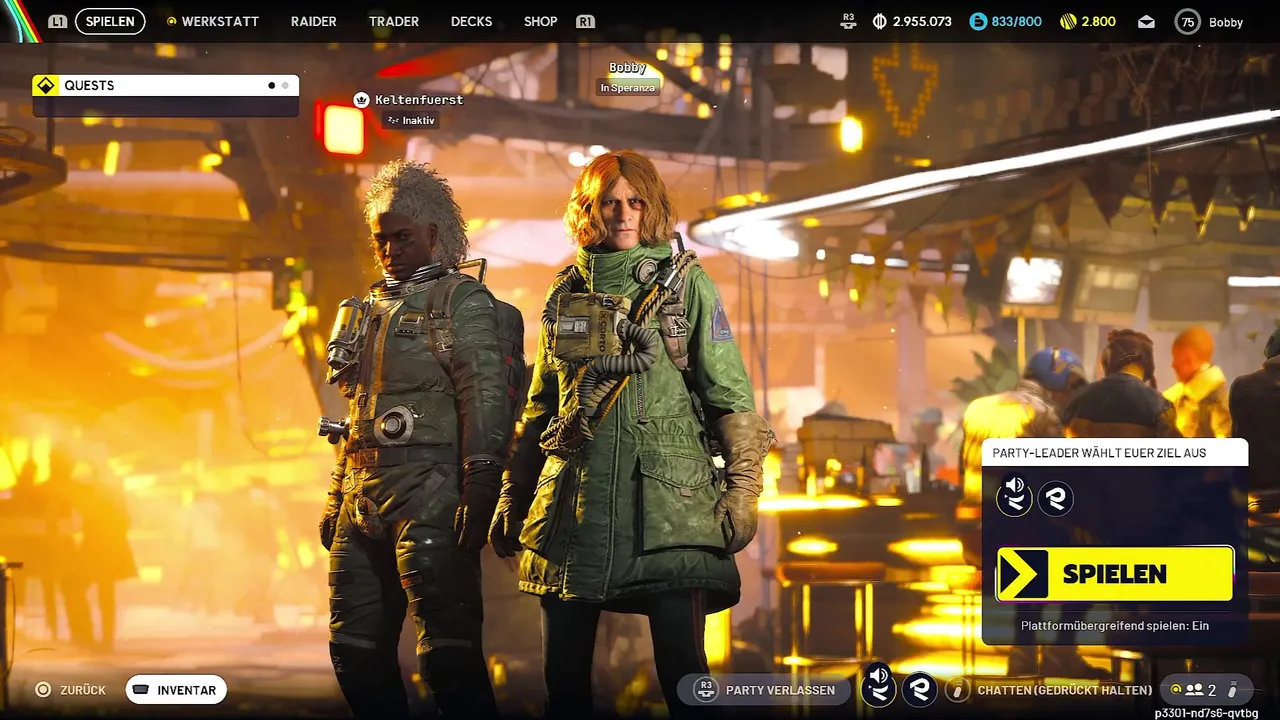Click the R3 icon on PARTY VERLASSEN
Image resolution: width=1280 pixels, height=720 pixels.
(x=706, y=690)
